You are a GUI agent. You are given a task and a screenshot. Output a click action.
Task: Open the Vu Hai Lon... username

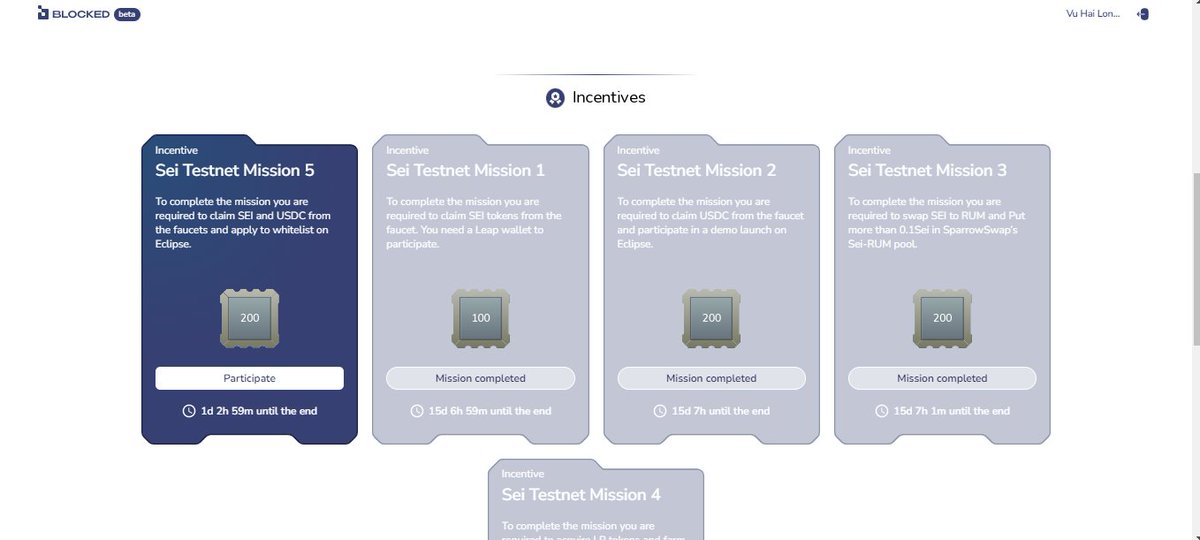tap(1093, 14)
